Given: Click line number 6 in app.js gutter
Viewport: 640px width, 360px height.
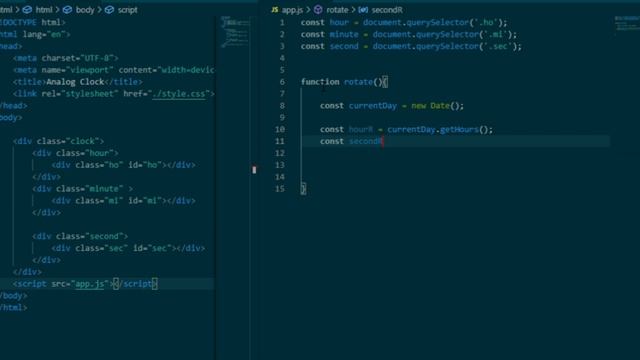Looking at the screenshot, I should (282, 82).
